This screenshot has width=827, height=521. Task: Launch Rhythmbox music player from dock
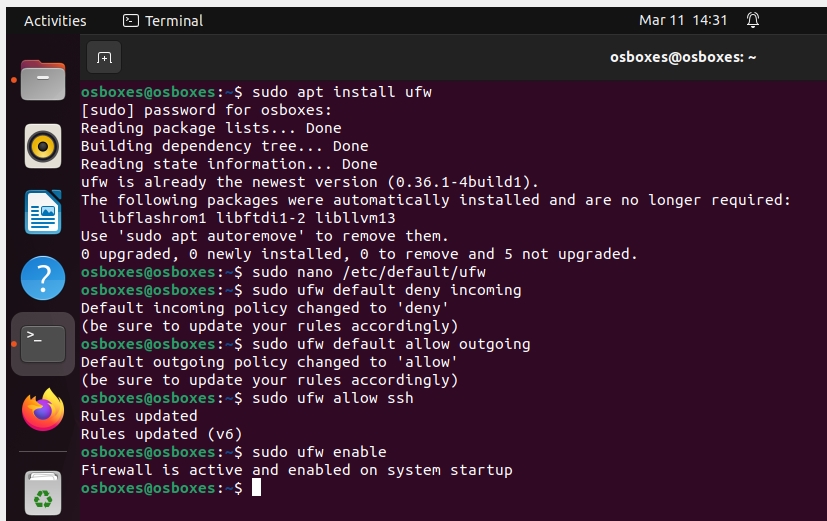(x=43, y=147)
